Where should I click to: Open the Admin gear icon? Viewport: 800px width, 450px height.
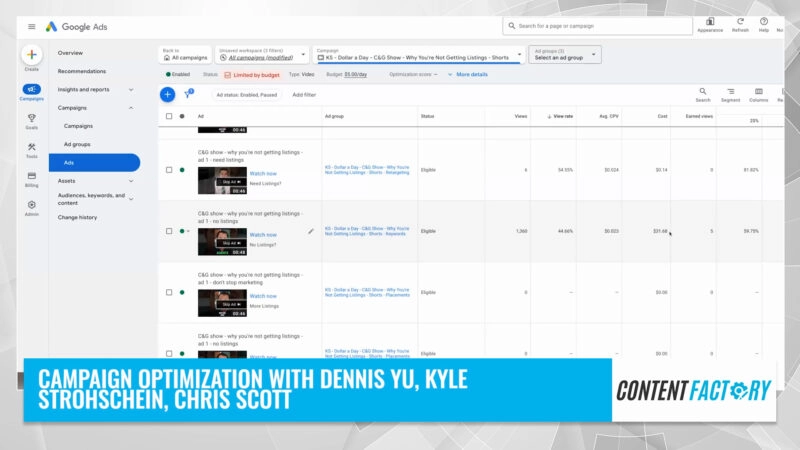32,205
